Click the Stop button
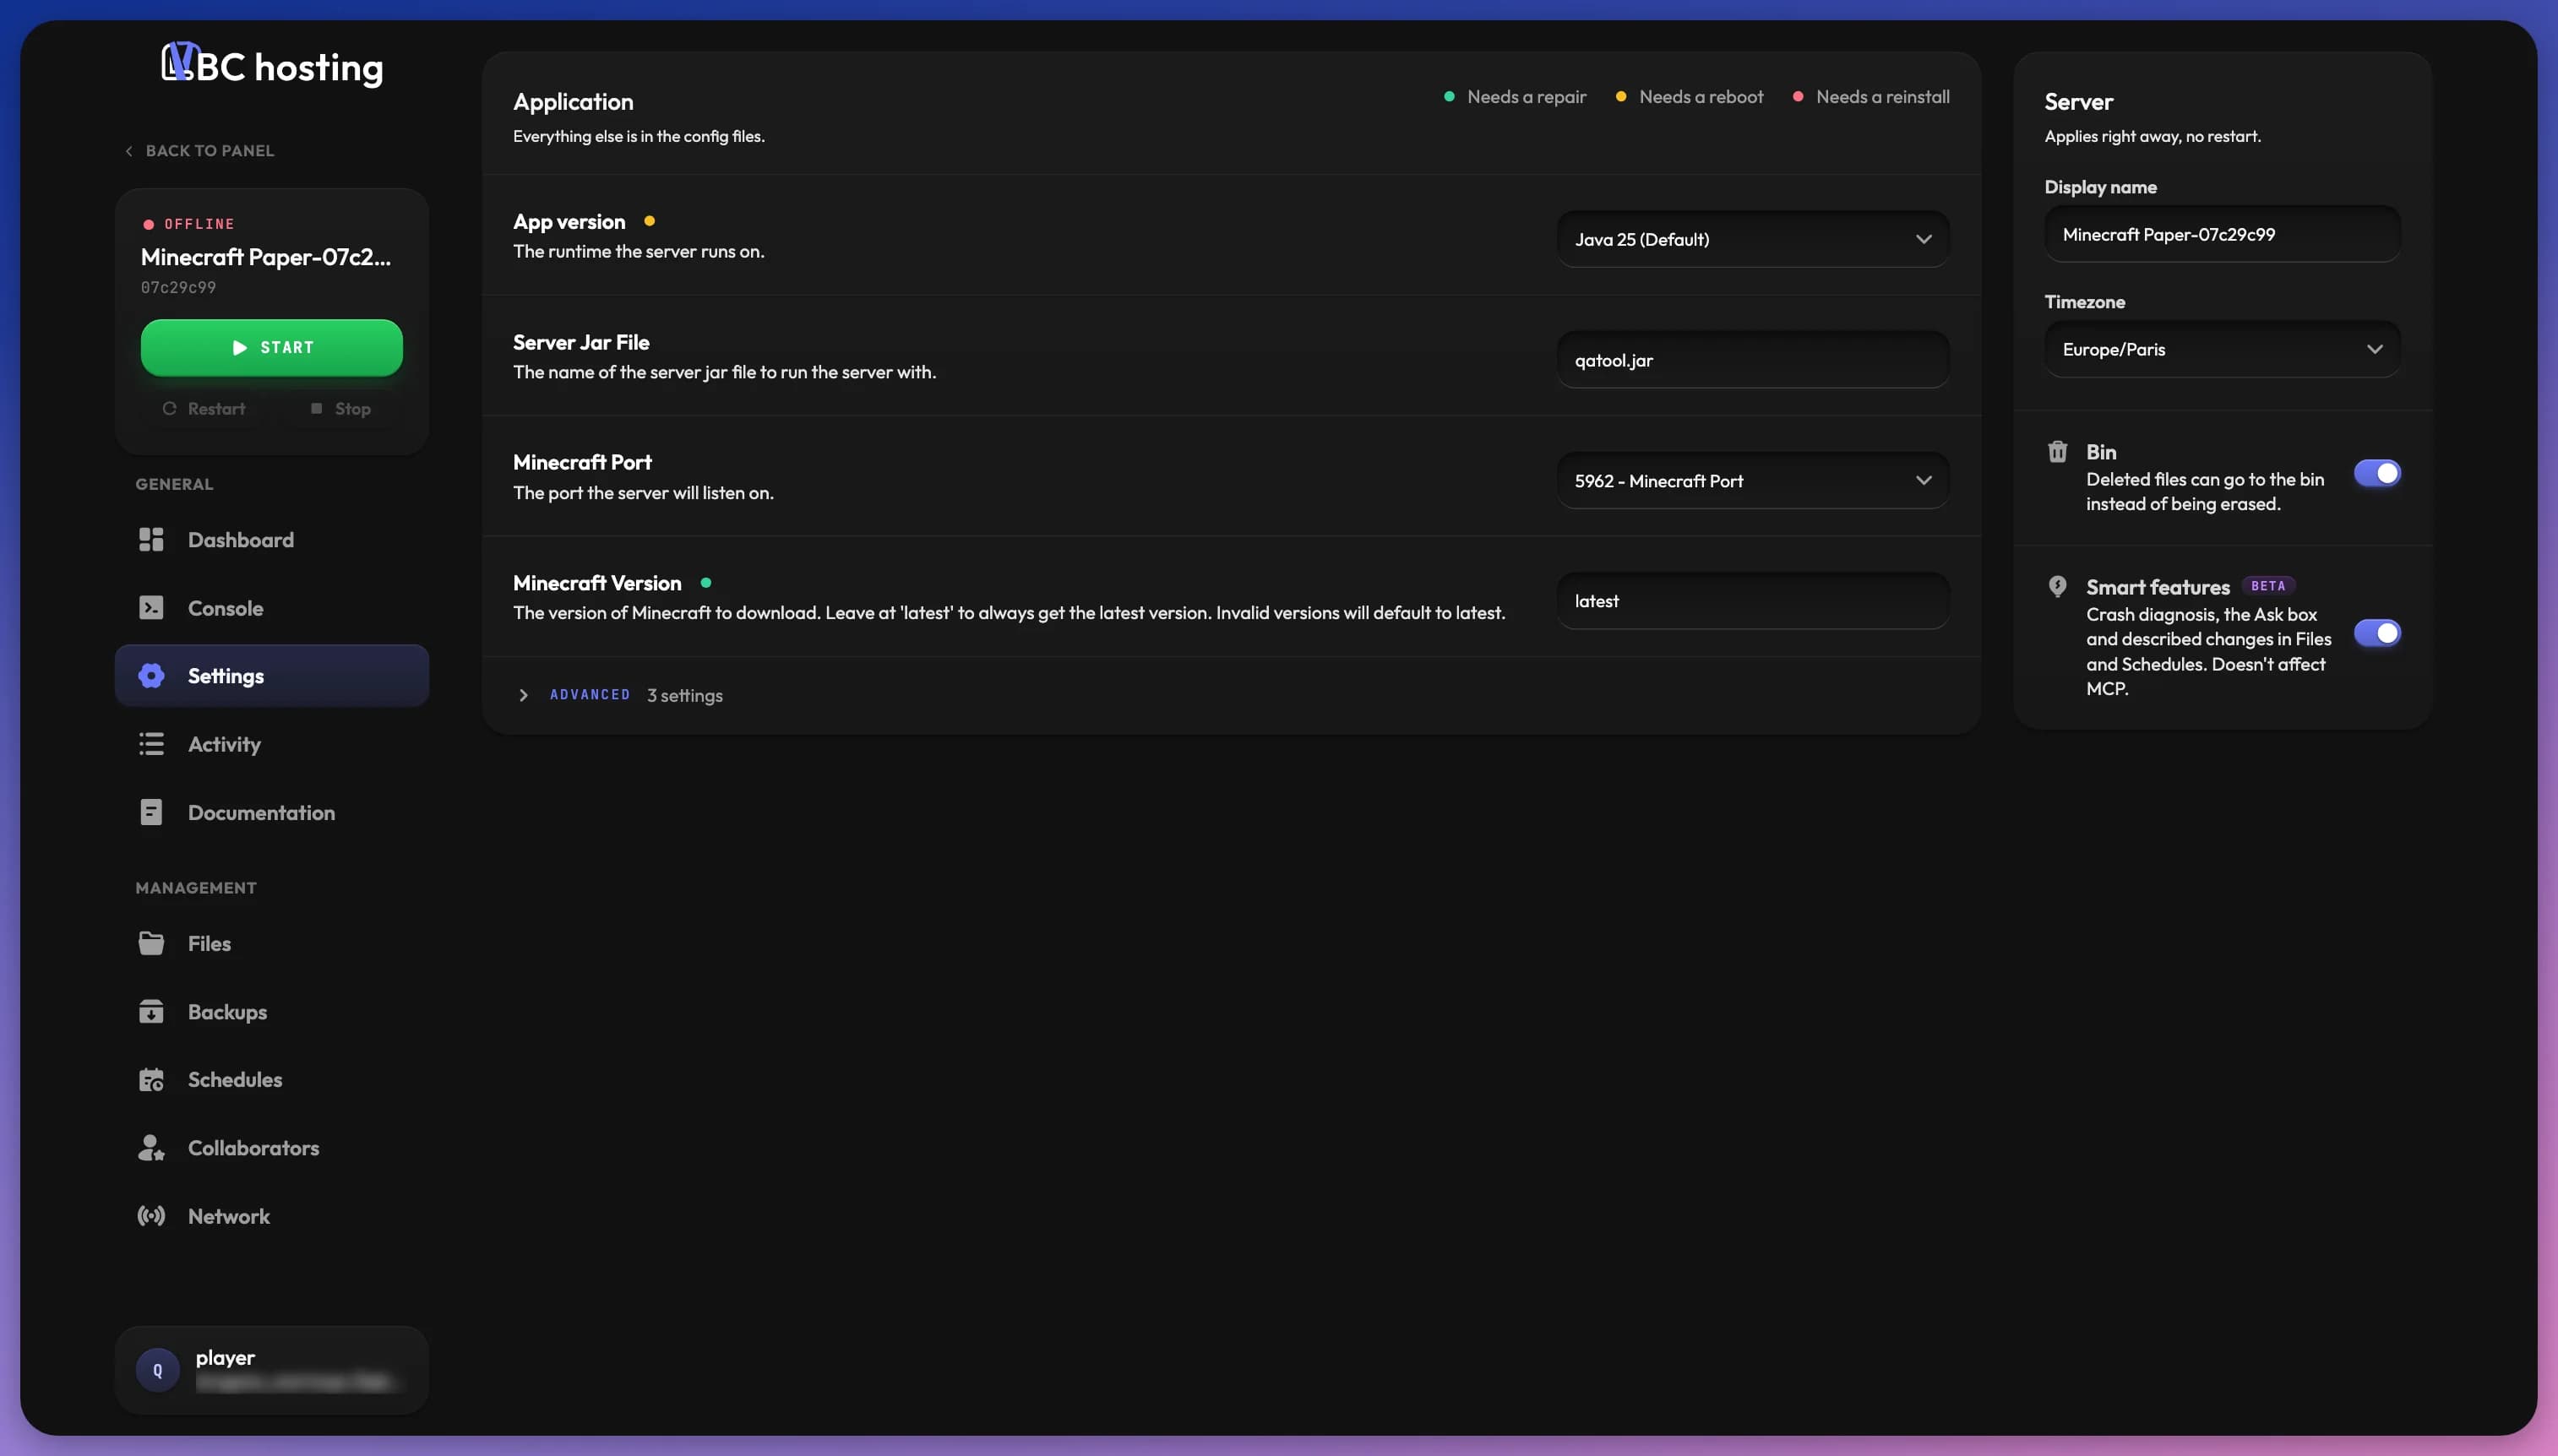Screen dimensions: 2558x1456 point(341,409)
